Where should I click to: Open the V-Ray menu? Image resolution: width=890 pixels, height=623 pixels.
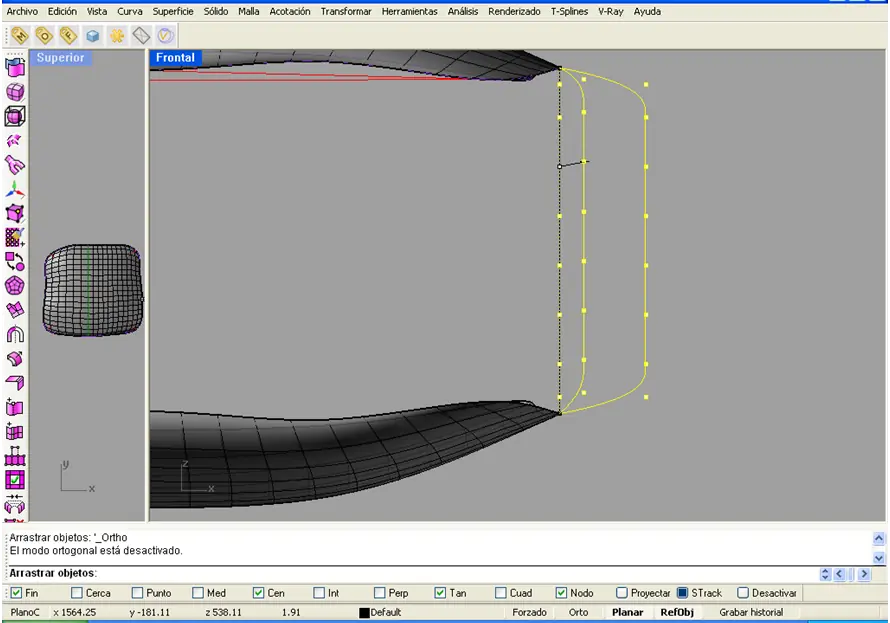tap(611, 11)
